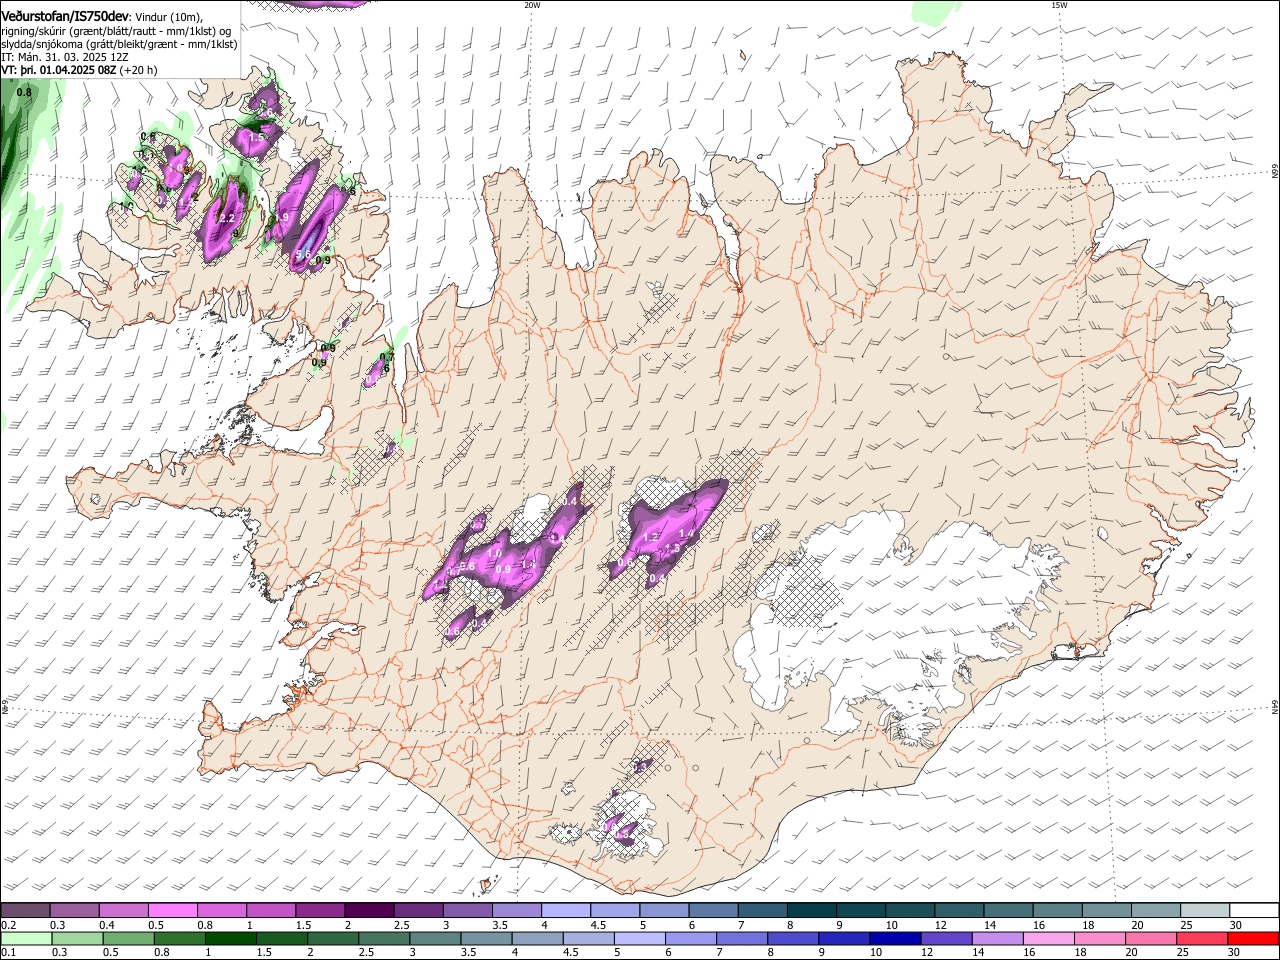The height and width of the screenshot is (960, 1280).
Task: Pick the bright pink snow swatch labelled 0.5
Action: pos(172,911)
